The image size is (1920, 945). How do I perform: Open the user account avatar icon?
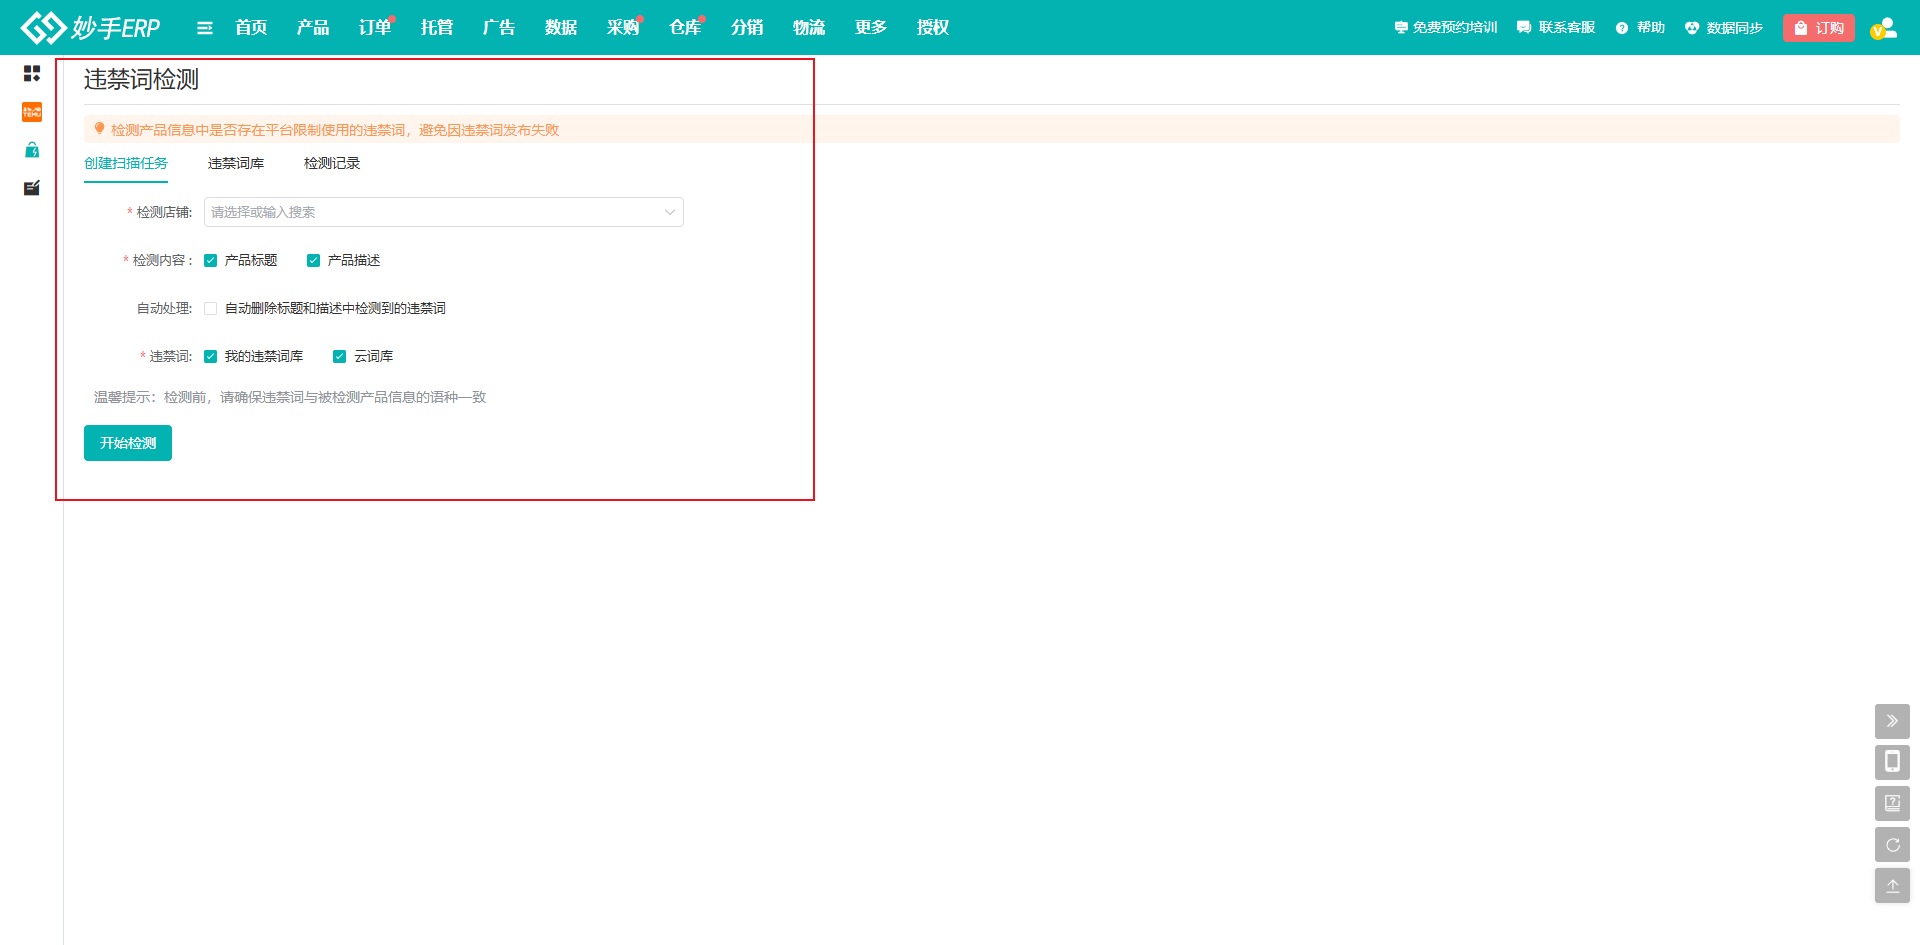coord(1884,28)
